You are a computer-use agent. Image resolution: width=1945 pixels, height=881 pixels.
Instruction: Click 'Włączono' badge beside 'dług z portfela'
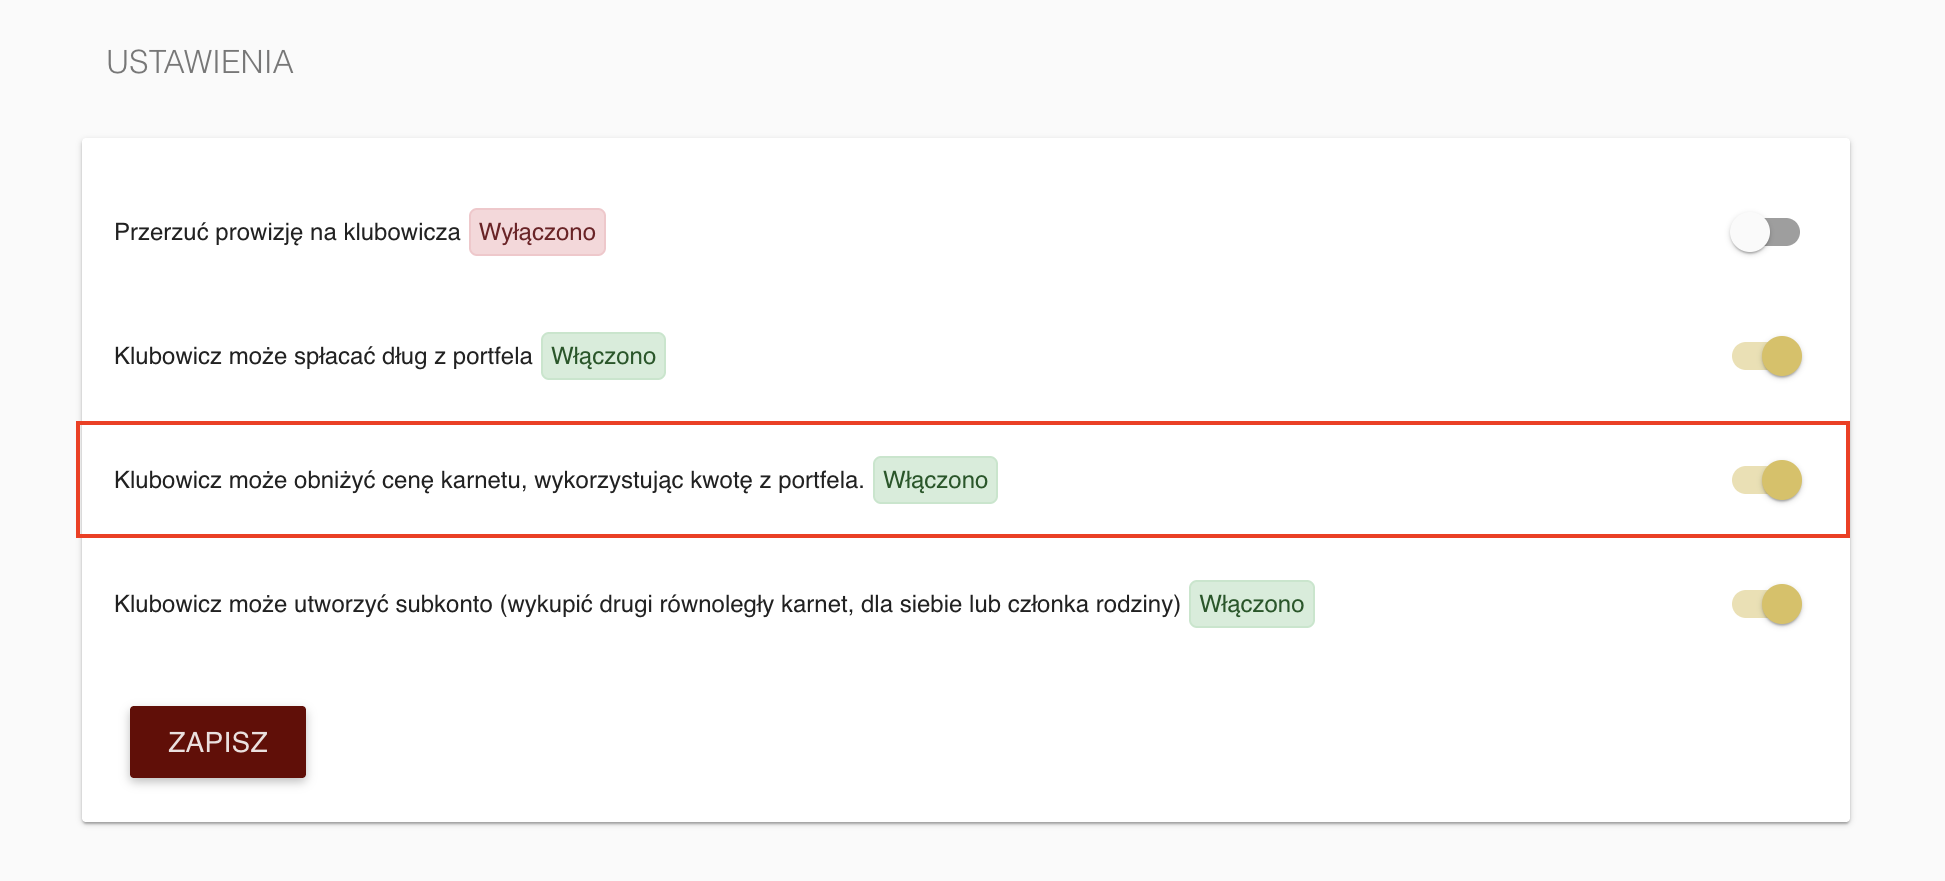click(x=603, y=356)
